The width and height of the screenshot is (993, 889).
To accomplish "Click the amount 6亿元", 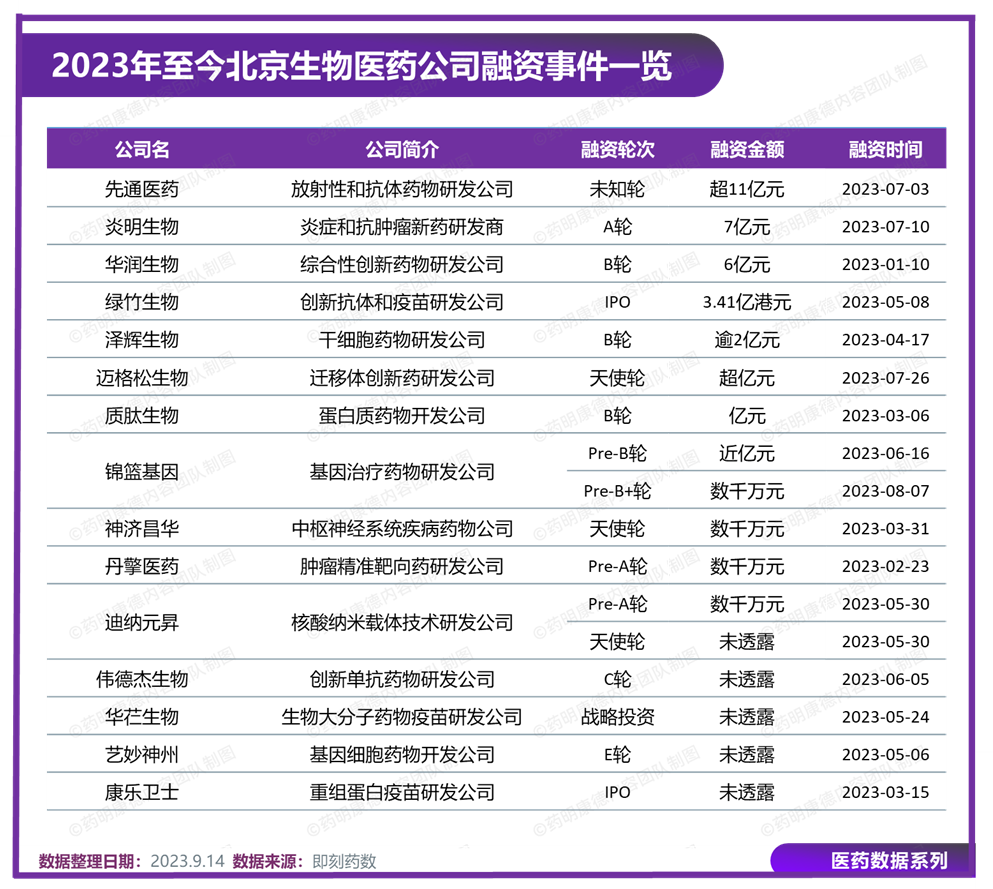I will (747, 264).
